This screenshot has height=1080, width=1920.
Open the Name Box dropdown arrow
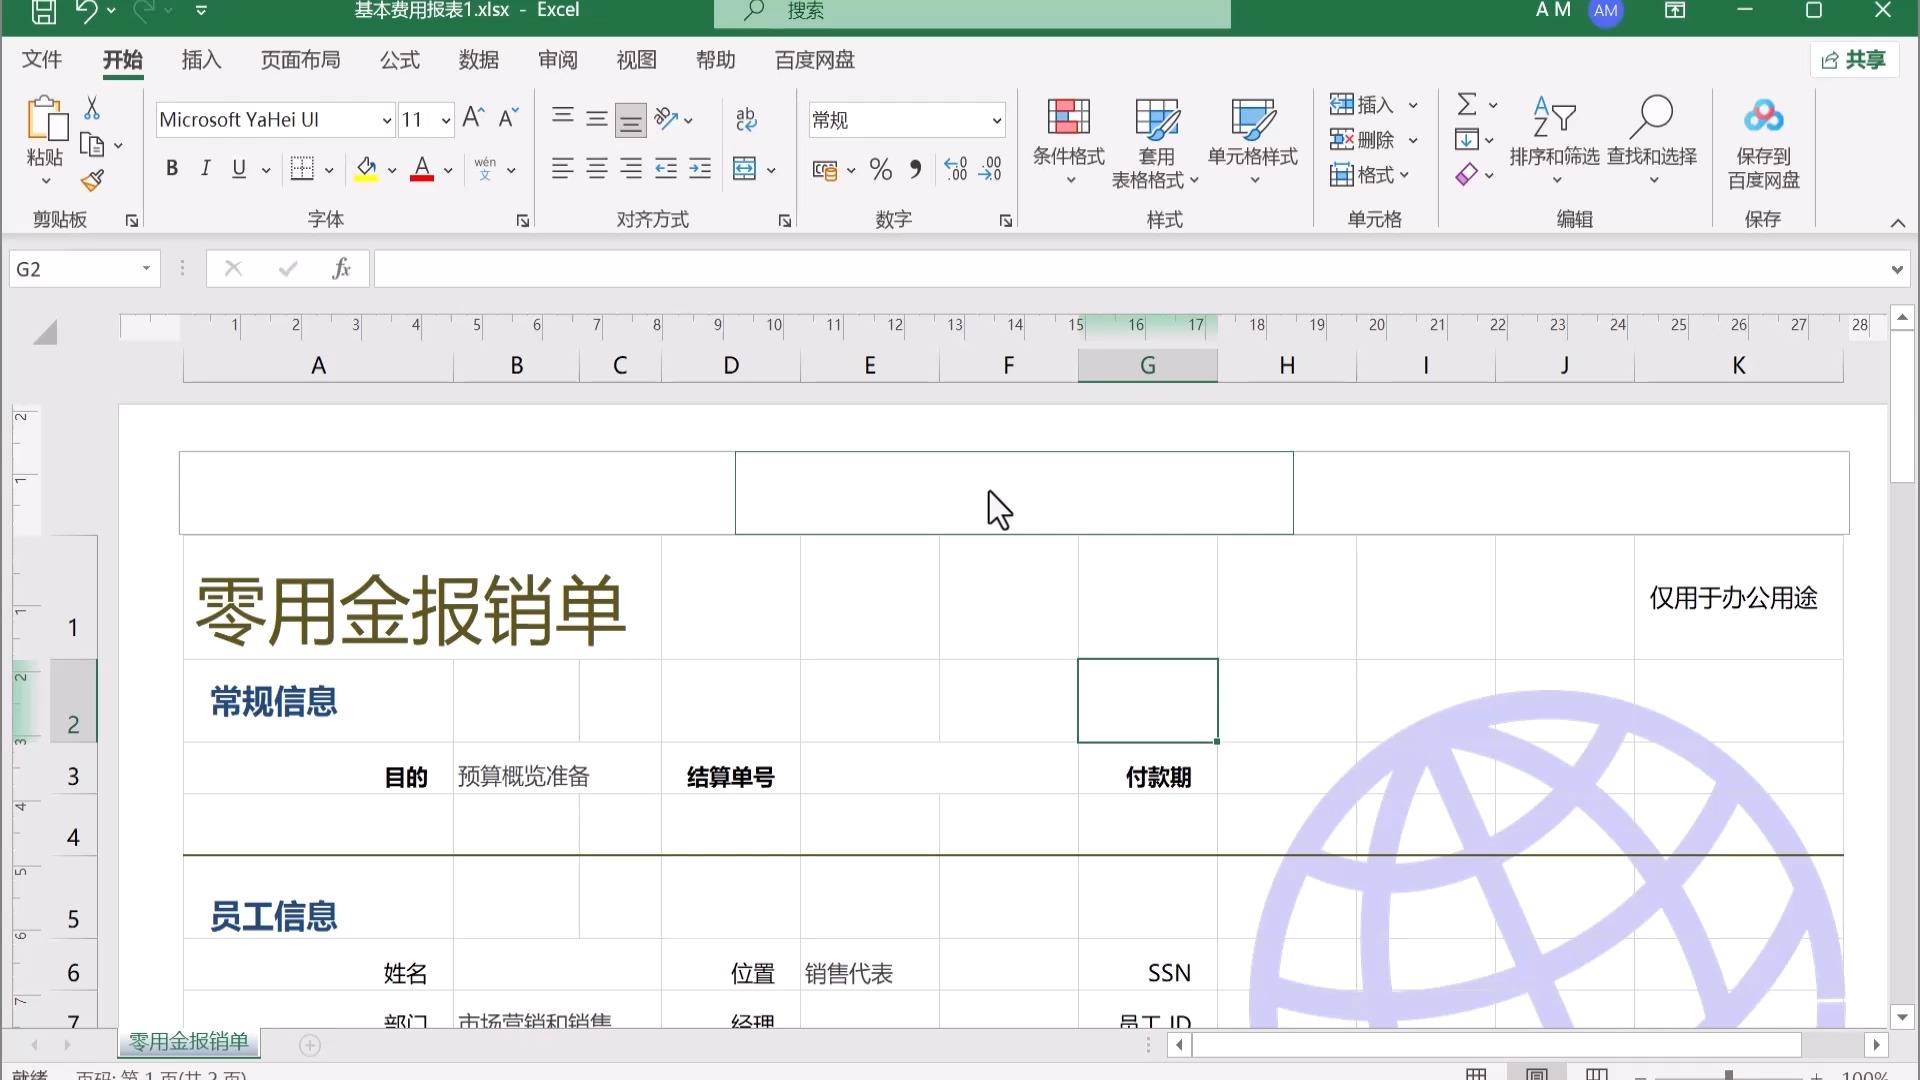pyautogui.click(x=146, y=269)
